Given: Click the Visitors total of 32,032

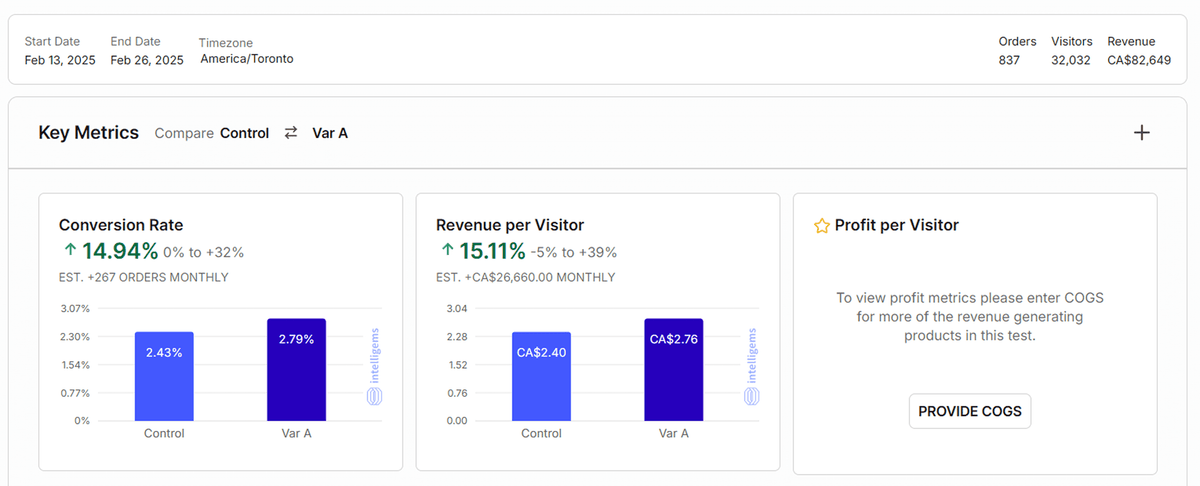Looking at the screenshot, I should pyautogui.click(x=1071, y=60).
